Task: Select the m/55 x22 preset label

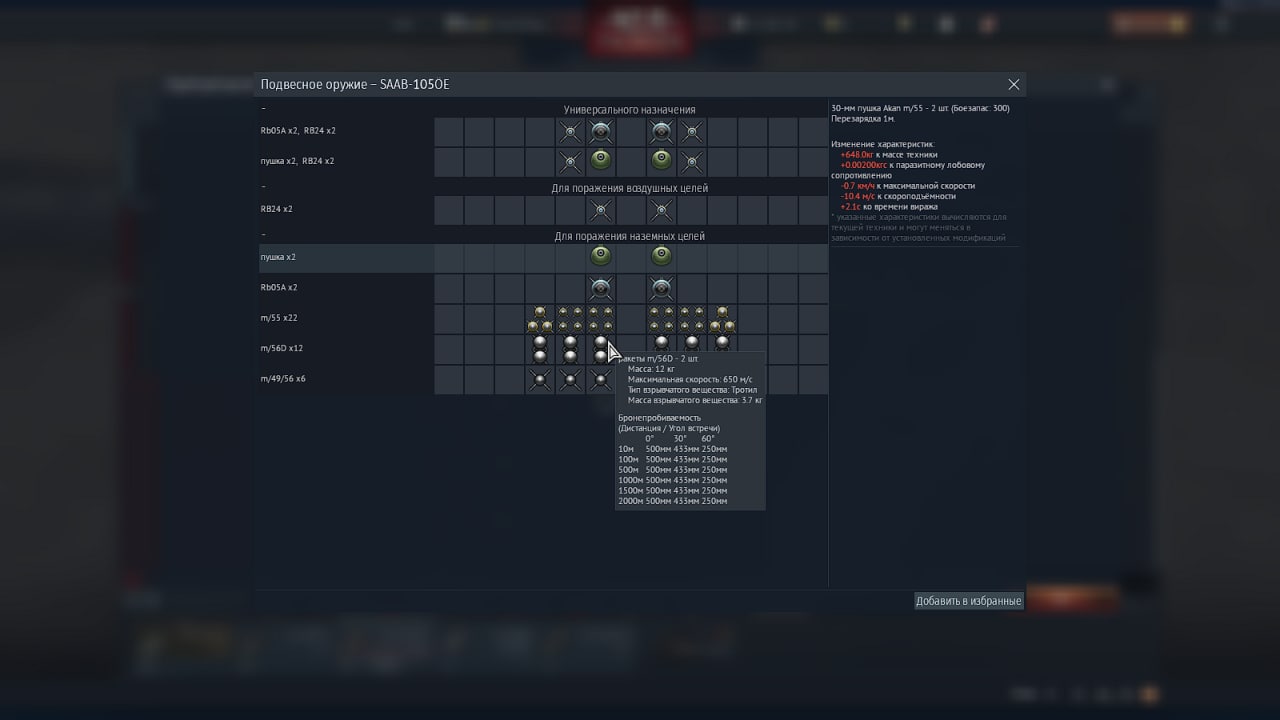Action: point(279,319)
